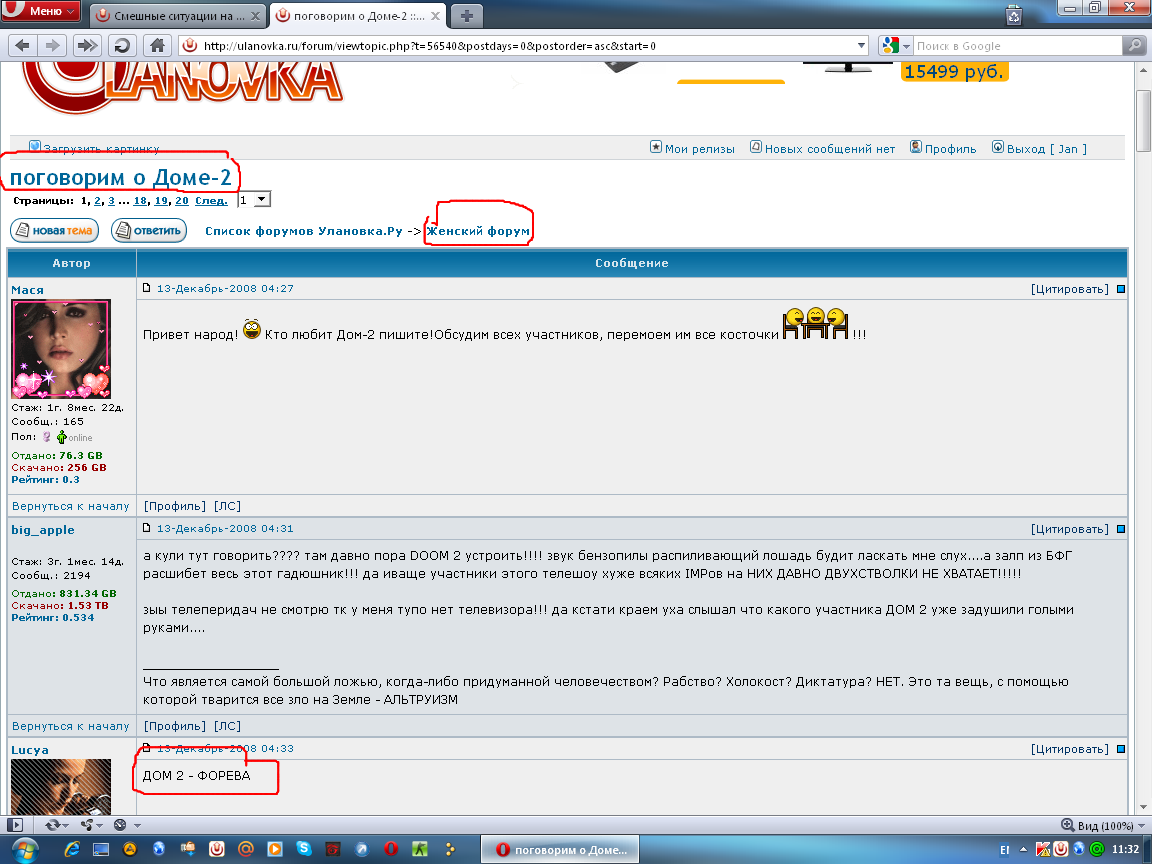The image size is (1152, 864).
Task: Go to the browser home page
Action: pos(157,46)
